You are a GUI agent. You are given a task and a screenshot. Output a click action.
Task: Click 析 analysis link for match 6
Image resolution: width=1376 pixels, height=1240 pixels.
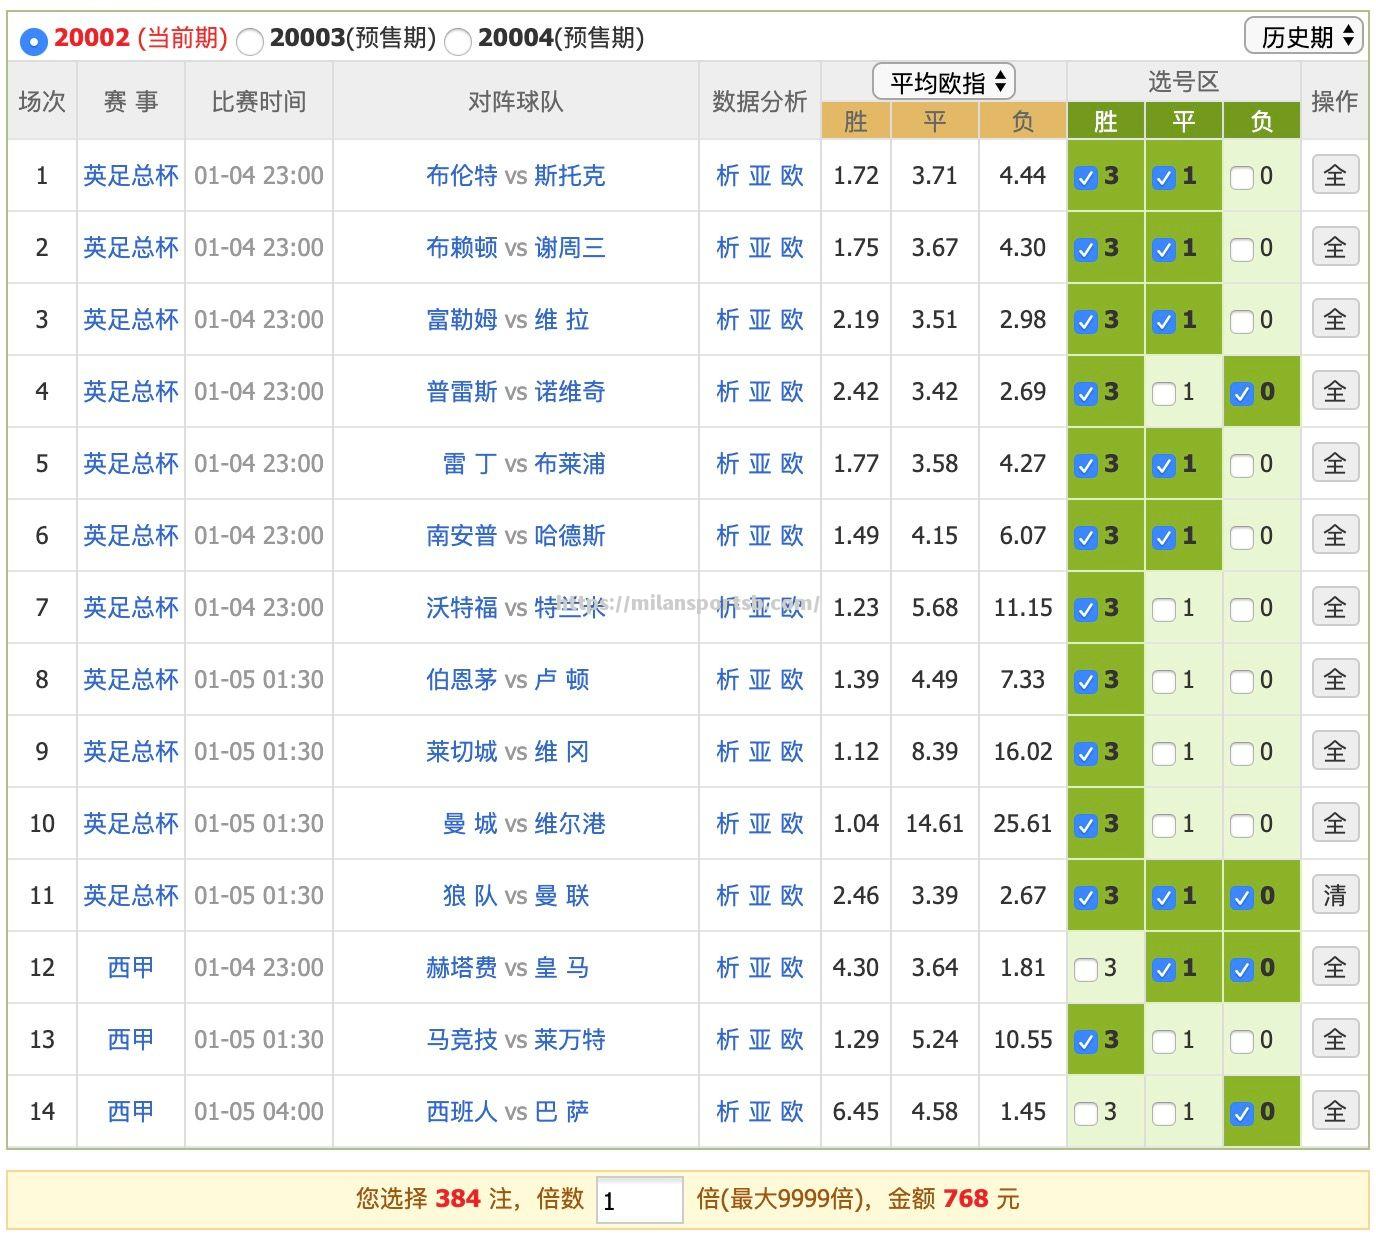[727, 535]
